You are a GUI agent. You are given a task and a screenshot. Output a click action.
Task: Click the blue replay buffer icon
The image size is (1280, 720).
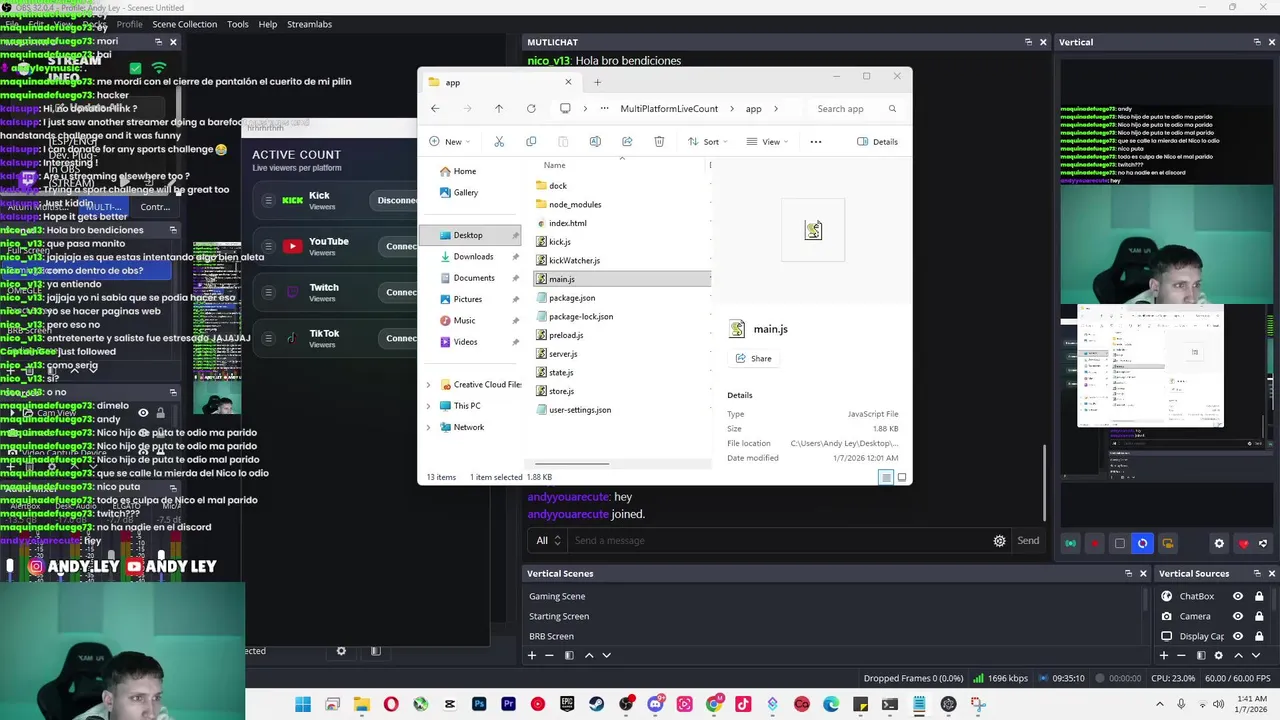tap(1143, 543)
